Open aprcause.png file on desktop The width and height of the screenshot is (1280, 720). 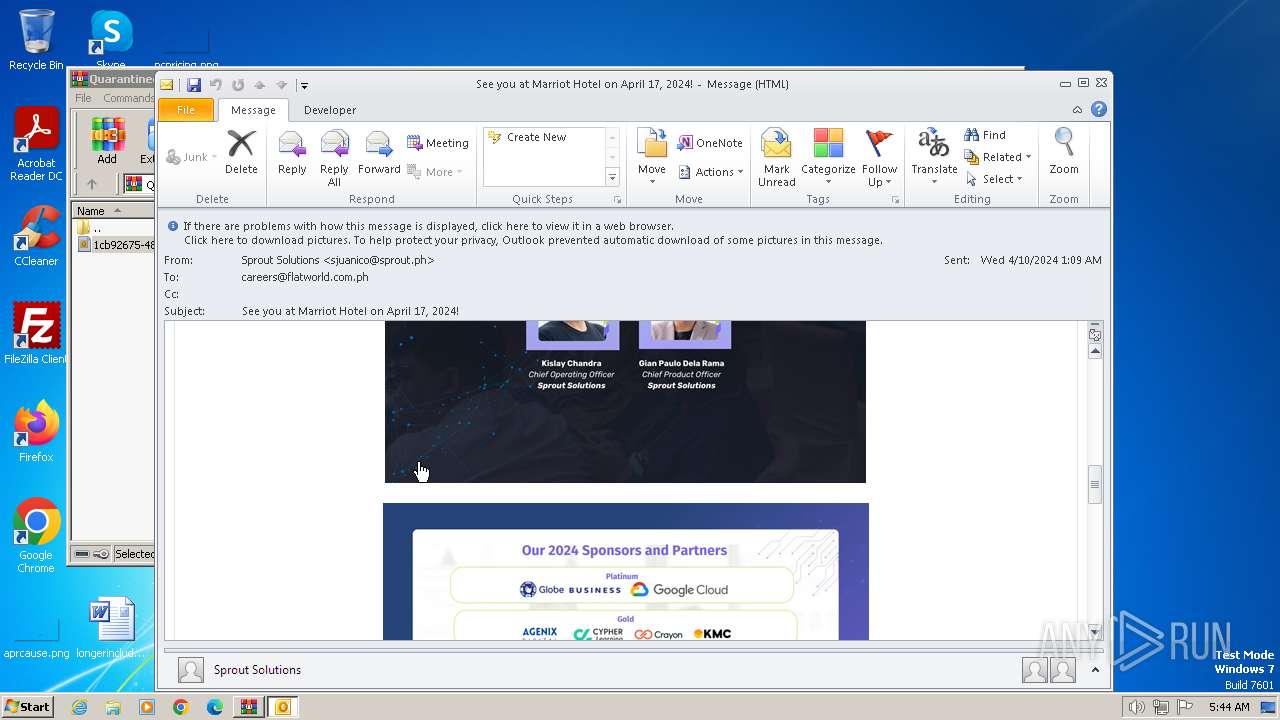click(x=36, y=640)
